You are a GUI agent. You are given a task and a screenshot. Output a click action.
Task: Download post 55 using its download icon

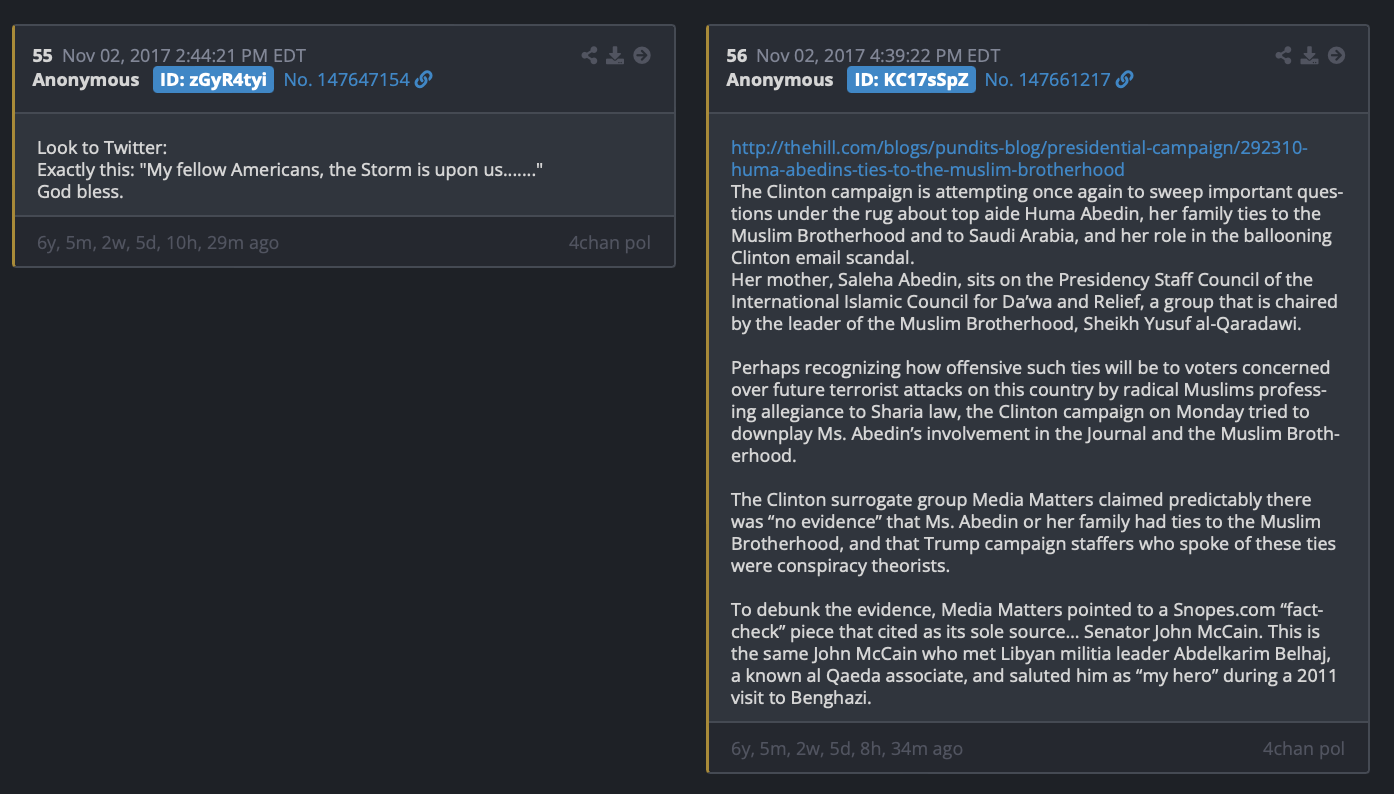(616, 55)
